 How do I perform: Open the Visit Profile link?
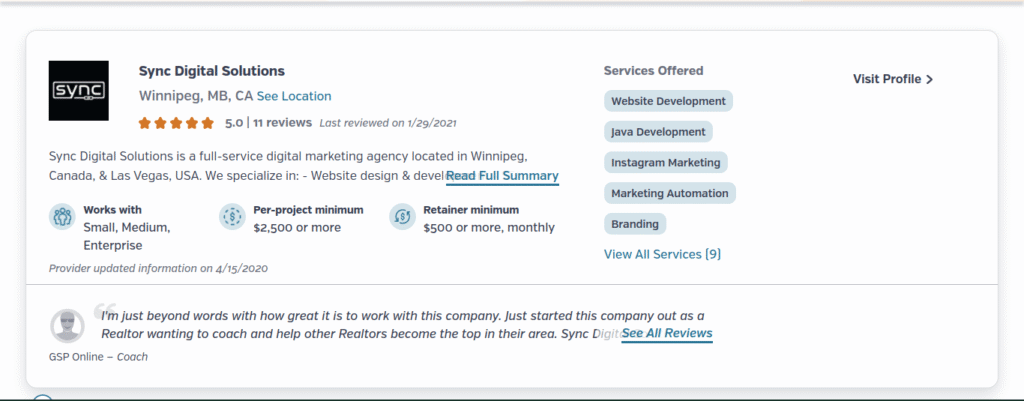tap(887, 79)
